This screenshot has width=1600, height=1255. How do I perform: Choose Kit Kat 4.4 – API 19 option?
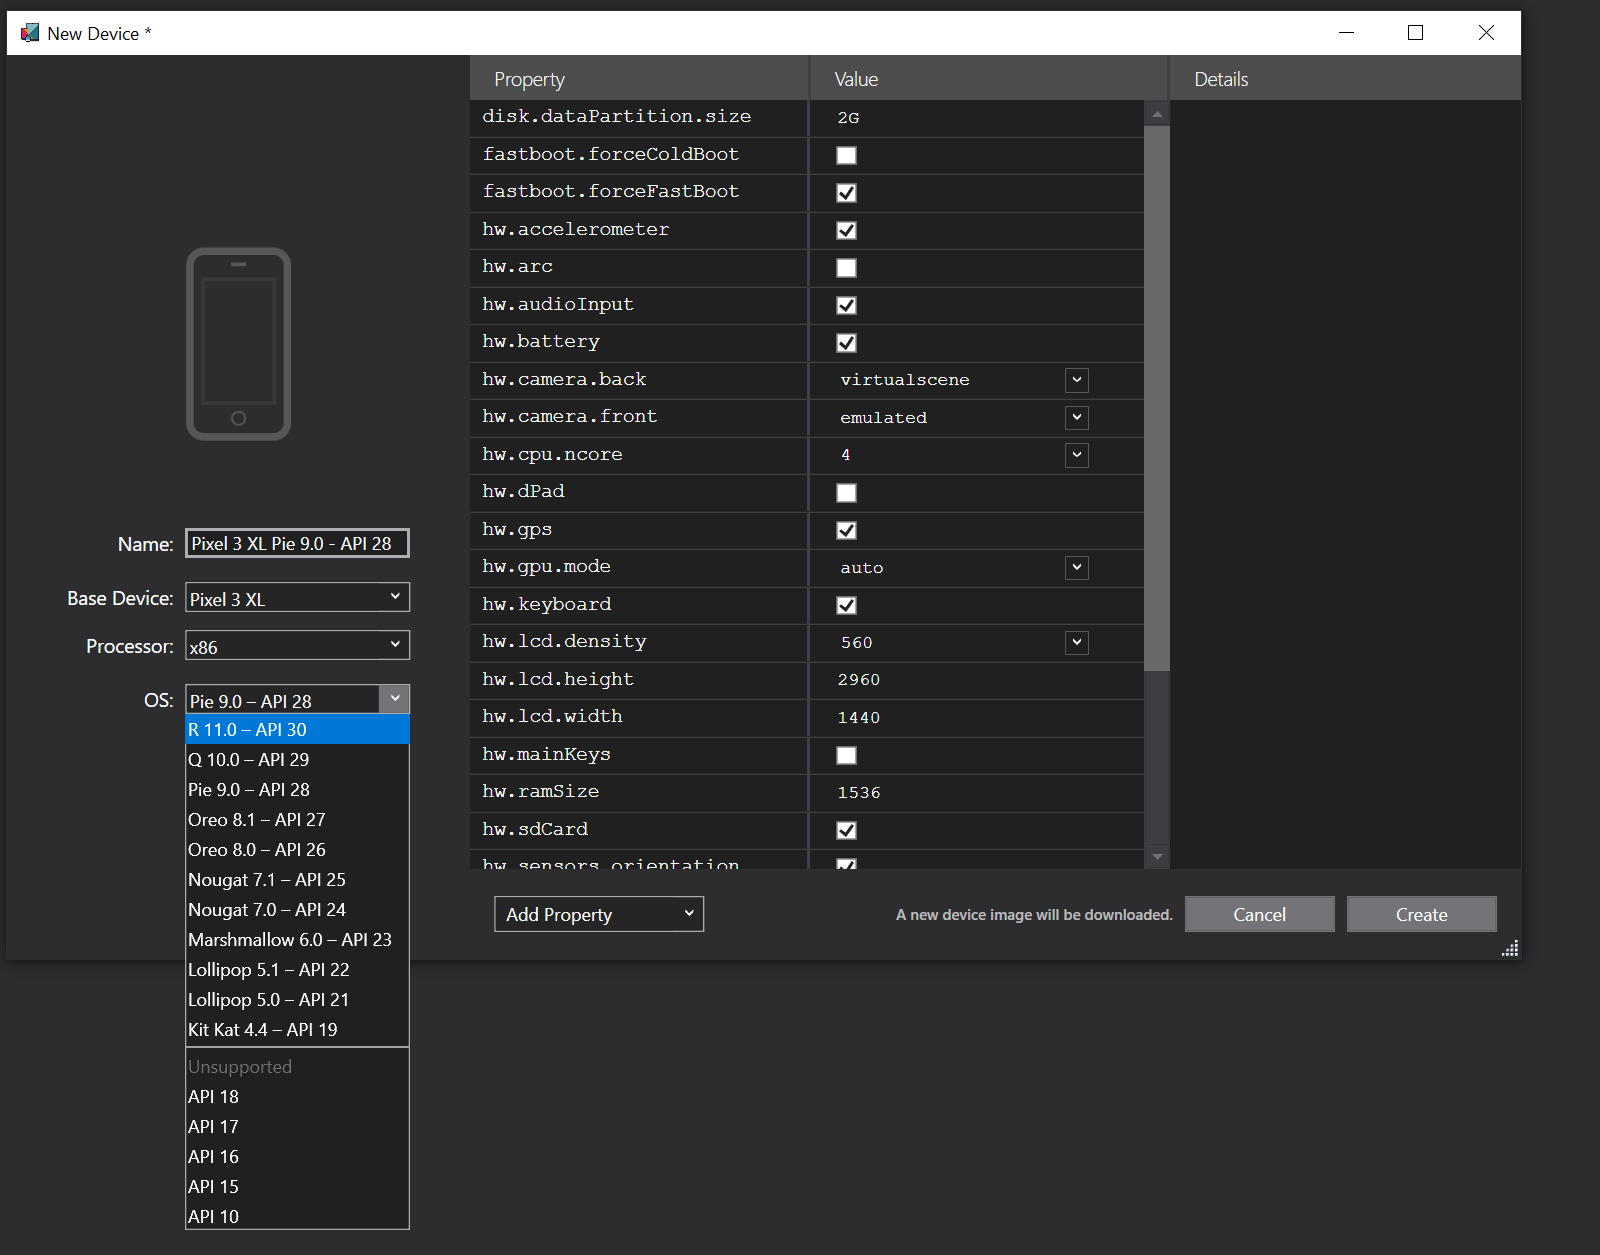(x=297, y=1030)
